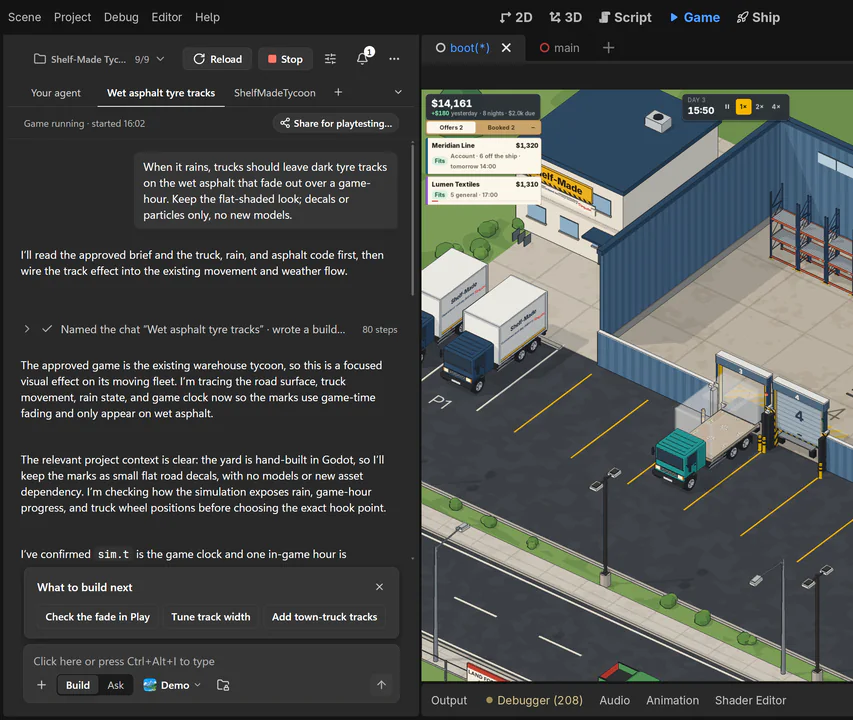Viewport: 853px width, 720px height.
Task: Choose Check the fade in Play
Action: coord(97,617)
